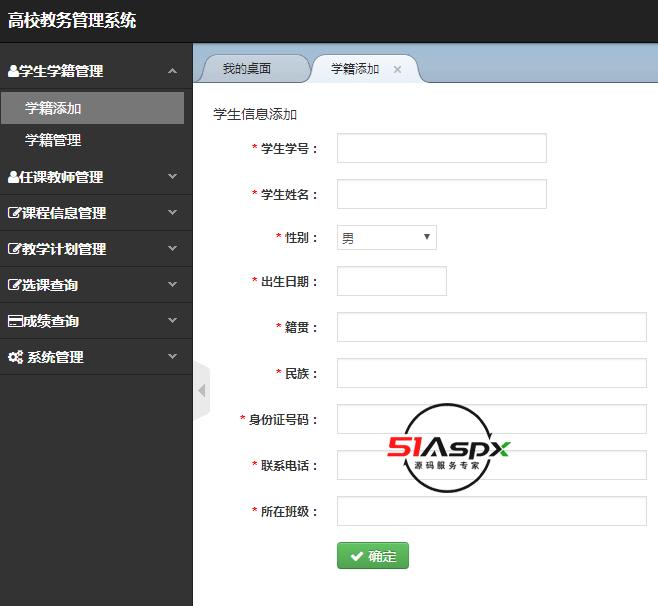Click the 学生学号 label
Image resolution: width=658 pixels, height=606 pixels.
[x=285, y=149]
